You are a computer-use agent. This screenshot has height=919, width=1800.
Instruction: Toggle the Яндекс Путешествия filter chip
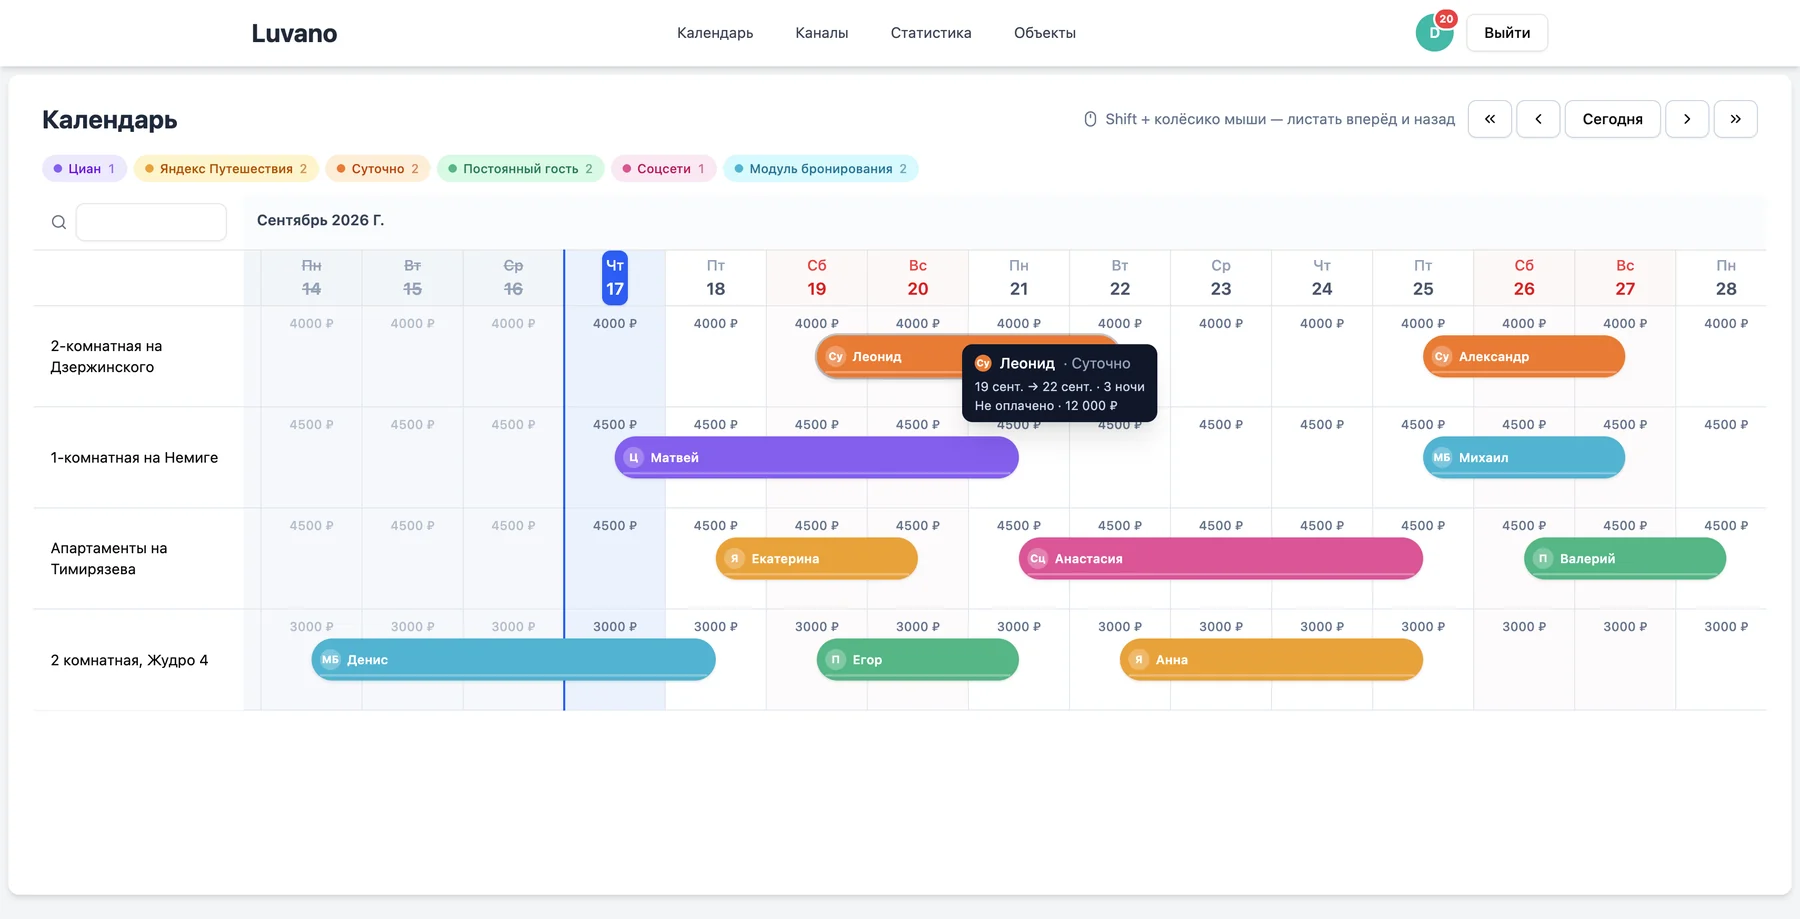[x=226, y=169]
